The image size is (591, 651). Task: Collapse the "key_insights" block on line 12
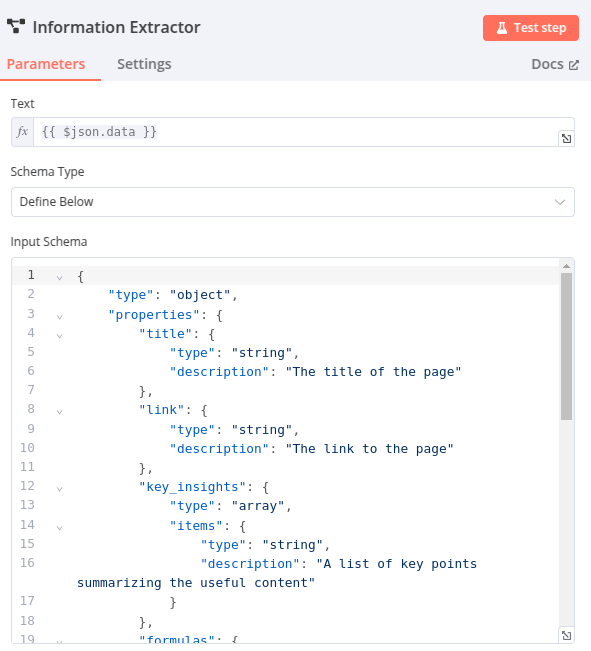click(x=59, y=489)
